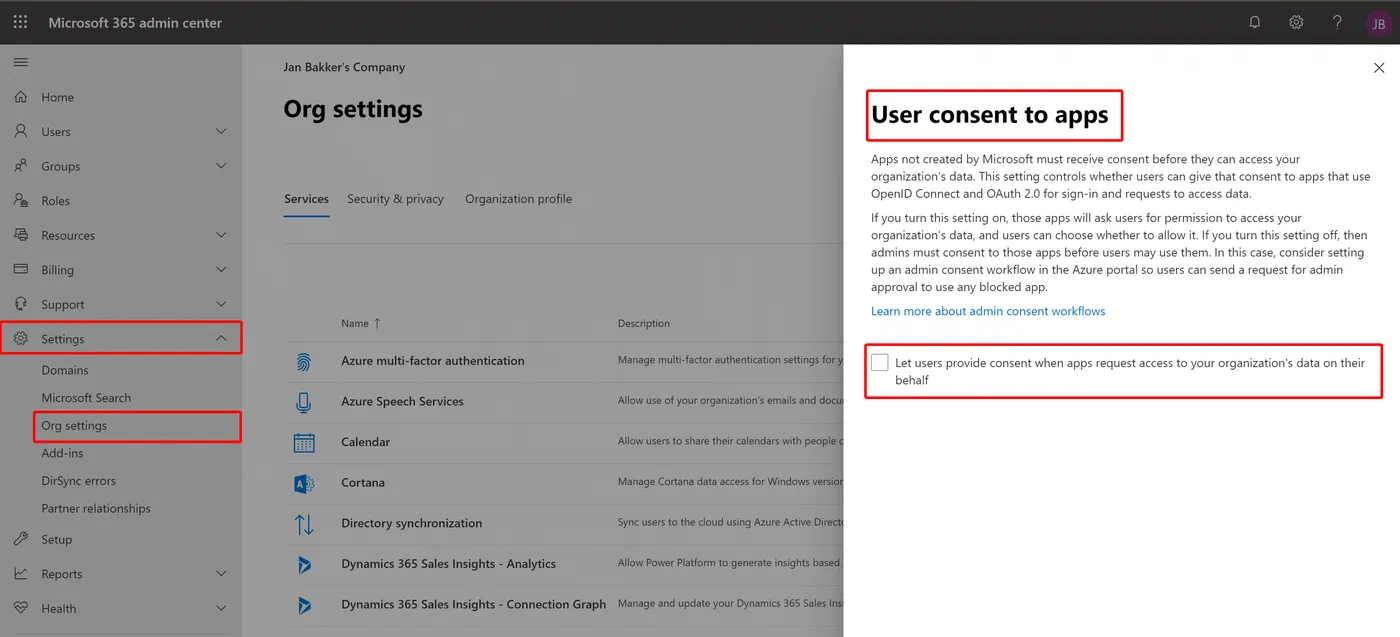The width and height of the screenshot is (1400, 637).
Task: Click the Dynamics 365 Connection Graph icon
Action: point(304,605)
